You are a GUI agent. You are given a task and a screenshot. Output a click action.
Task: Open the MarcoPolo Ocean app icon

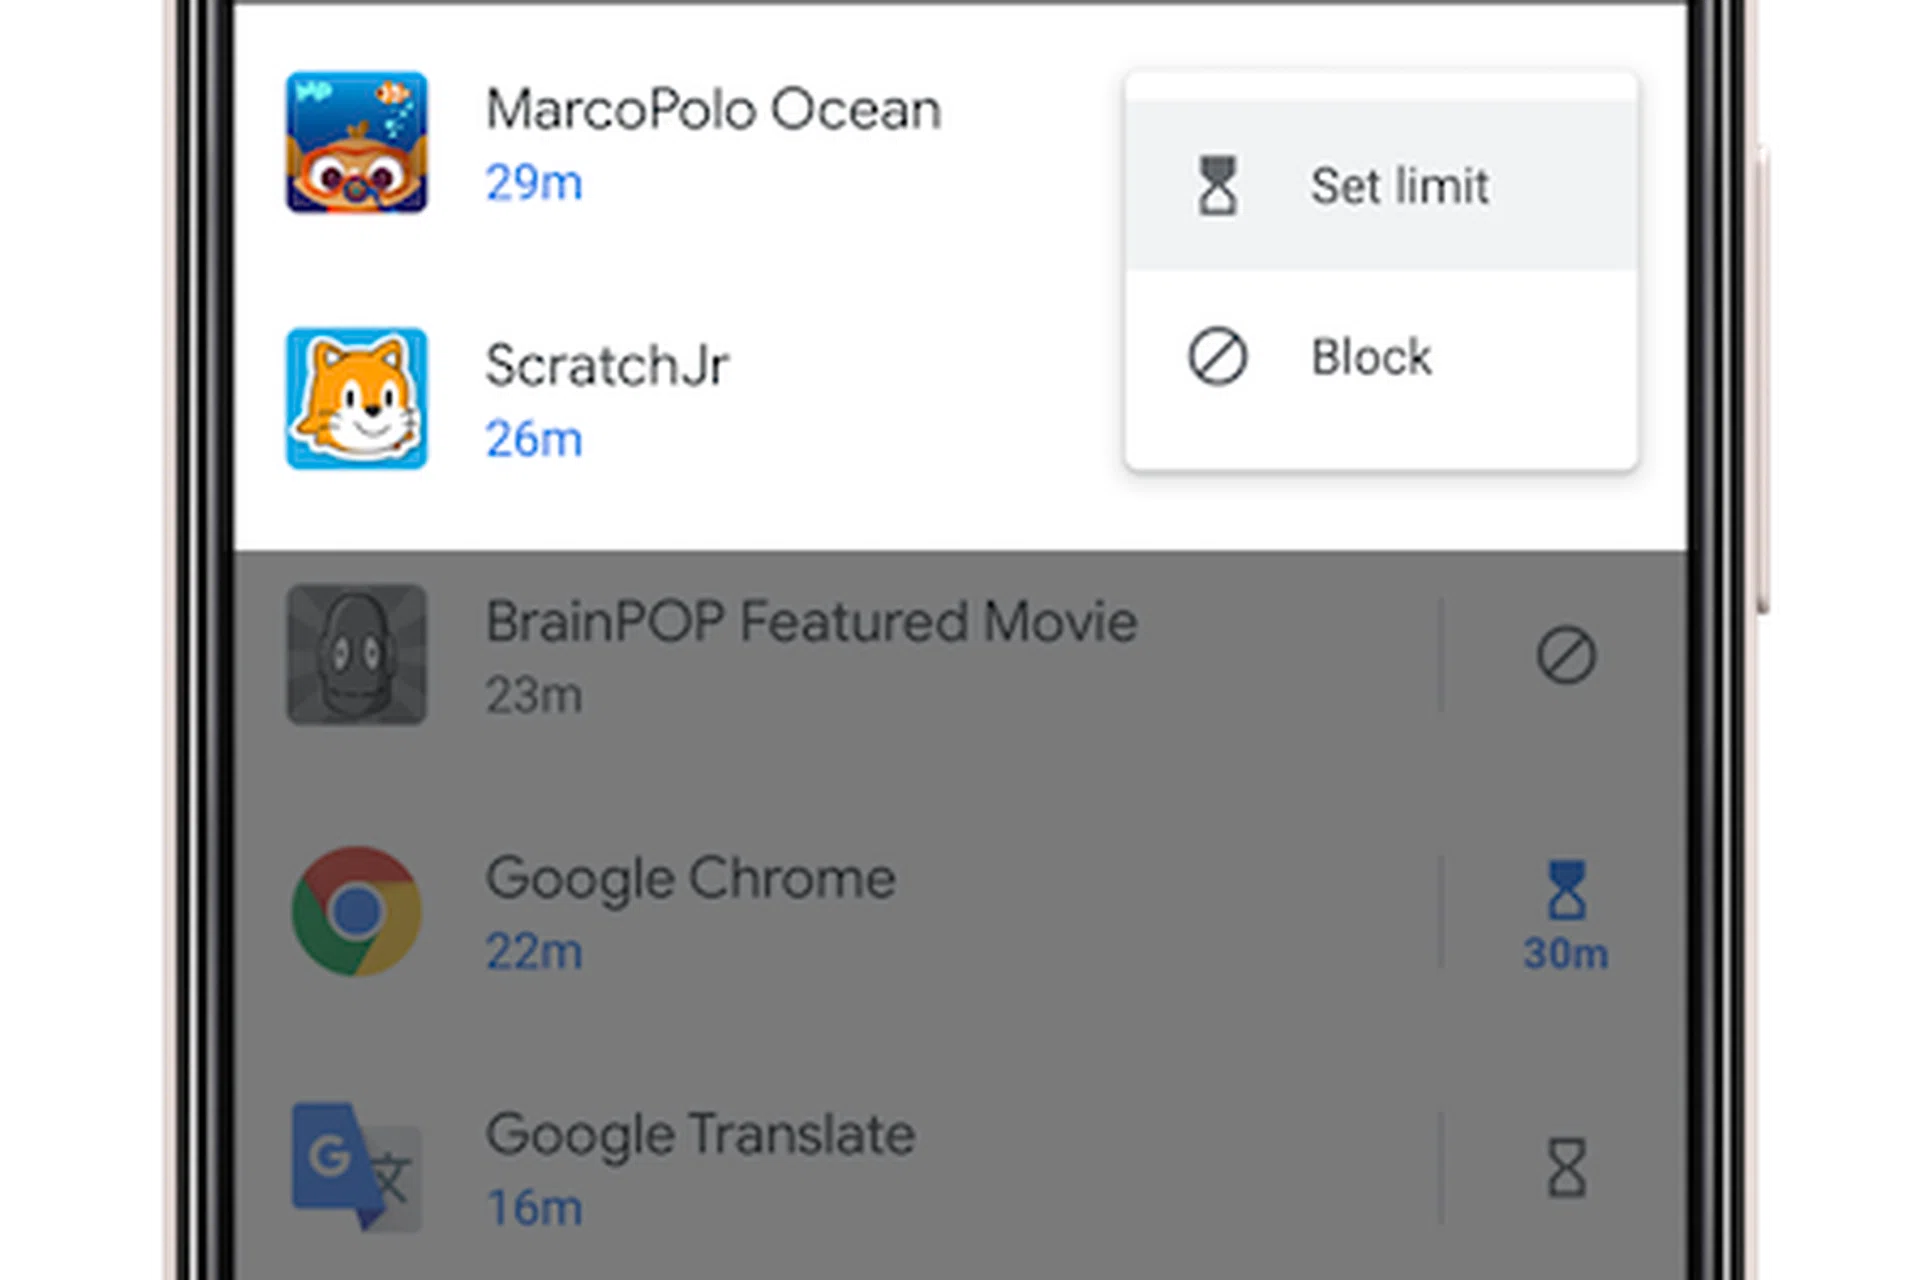tap(356, 142)
